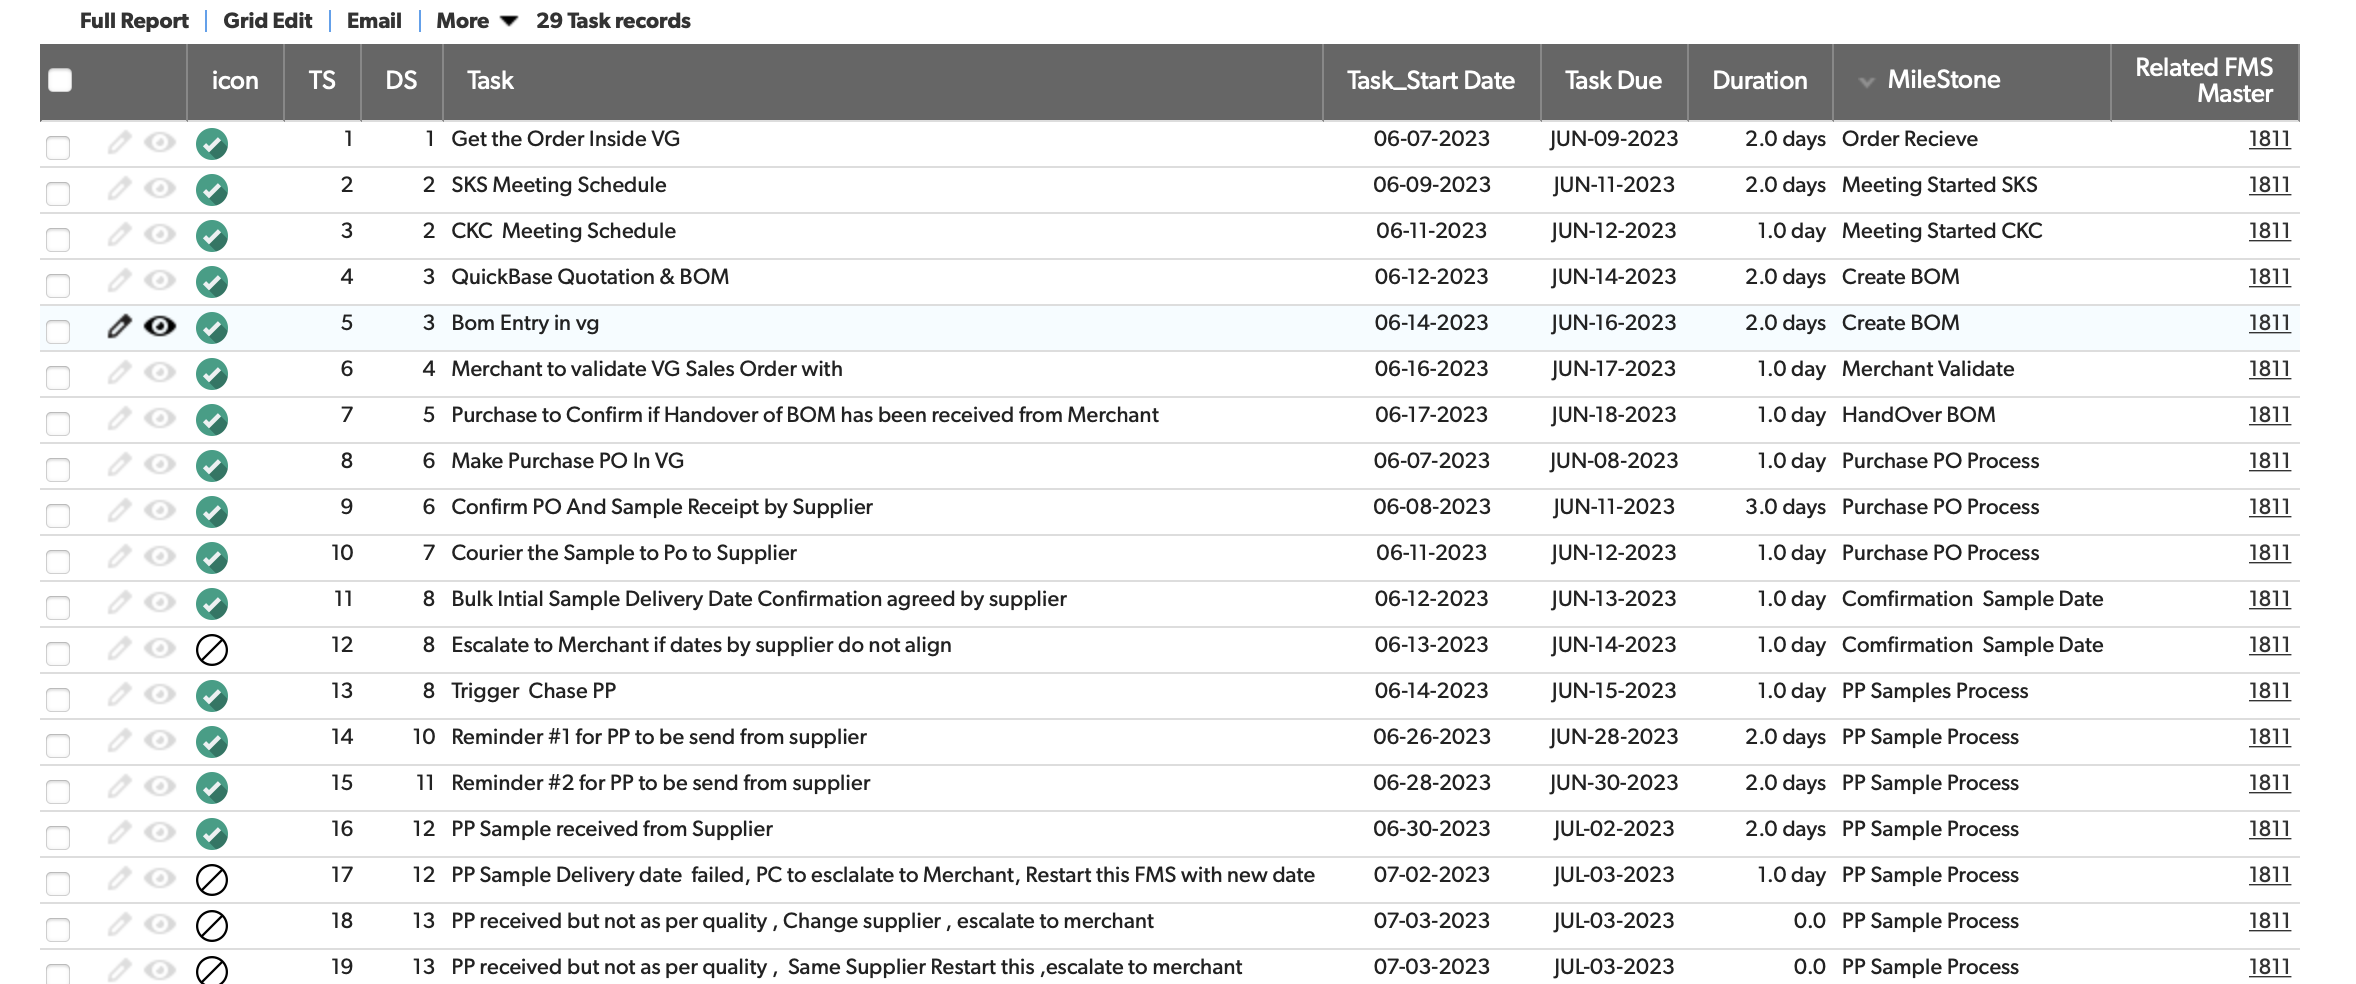
Task: Click sort arrow beside MileStone header
Action: coord(1866,82)
